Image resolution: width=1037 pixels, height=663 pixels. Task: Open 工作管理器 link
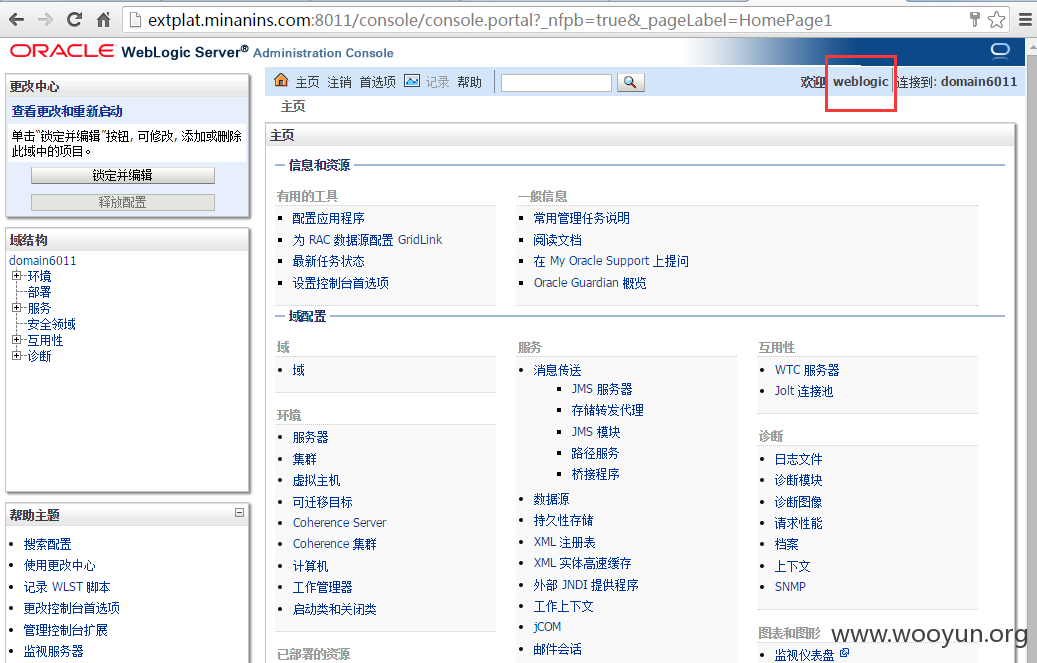click(323, 588)
